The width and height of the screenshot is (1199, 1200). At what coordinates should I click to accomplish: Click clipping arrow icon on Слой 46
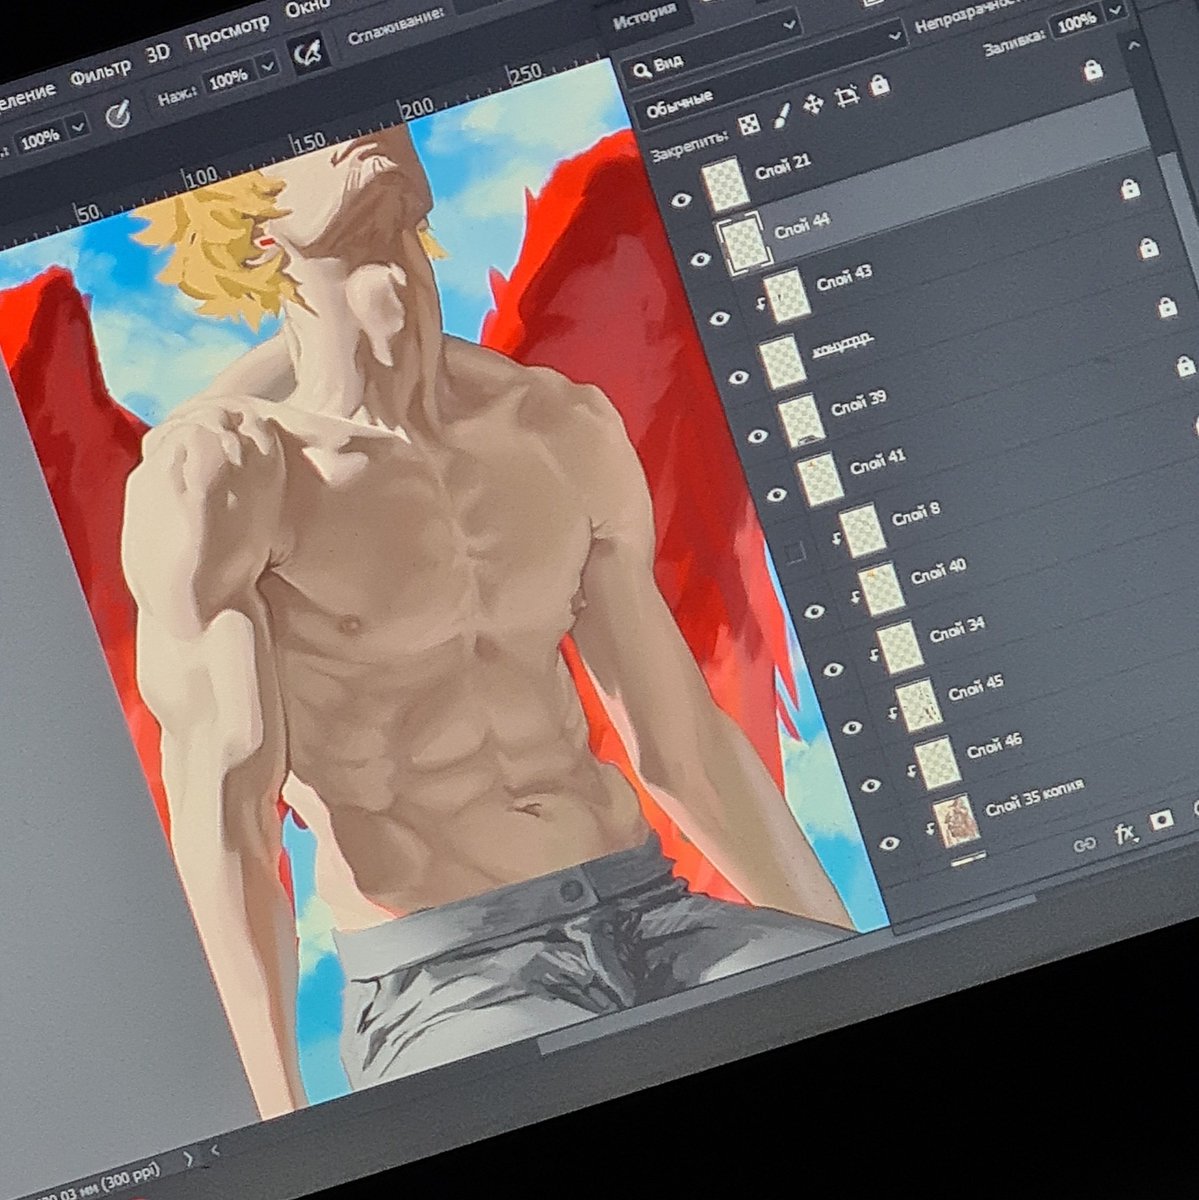911,770
